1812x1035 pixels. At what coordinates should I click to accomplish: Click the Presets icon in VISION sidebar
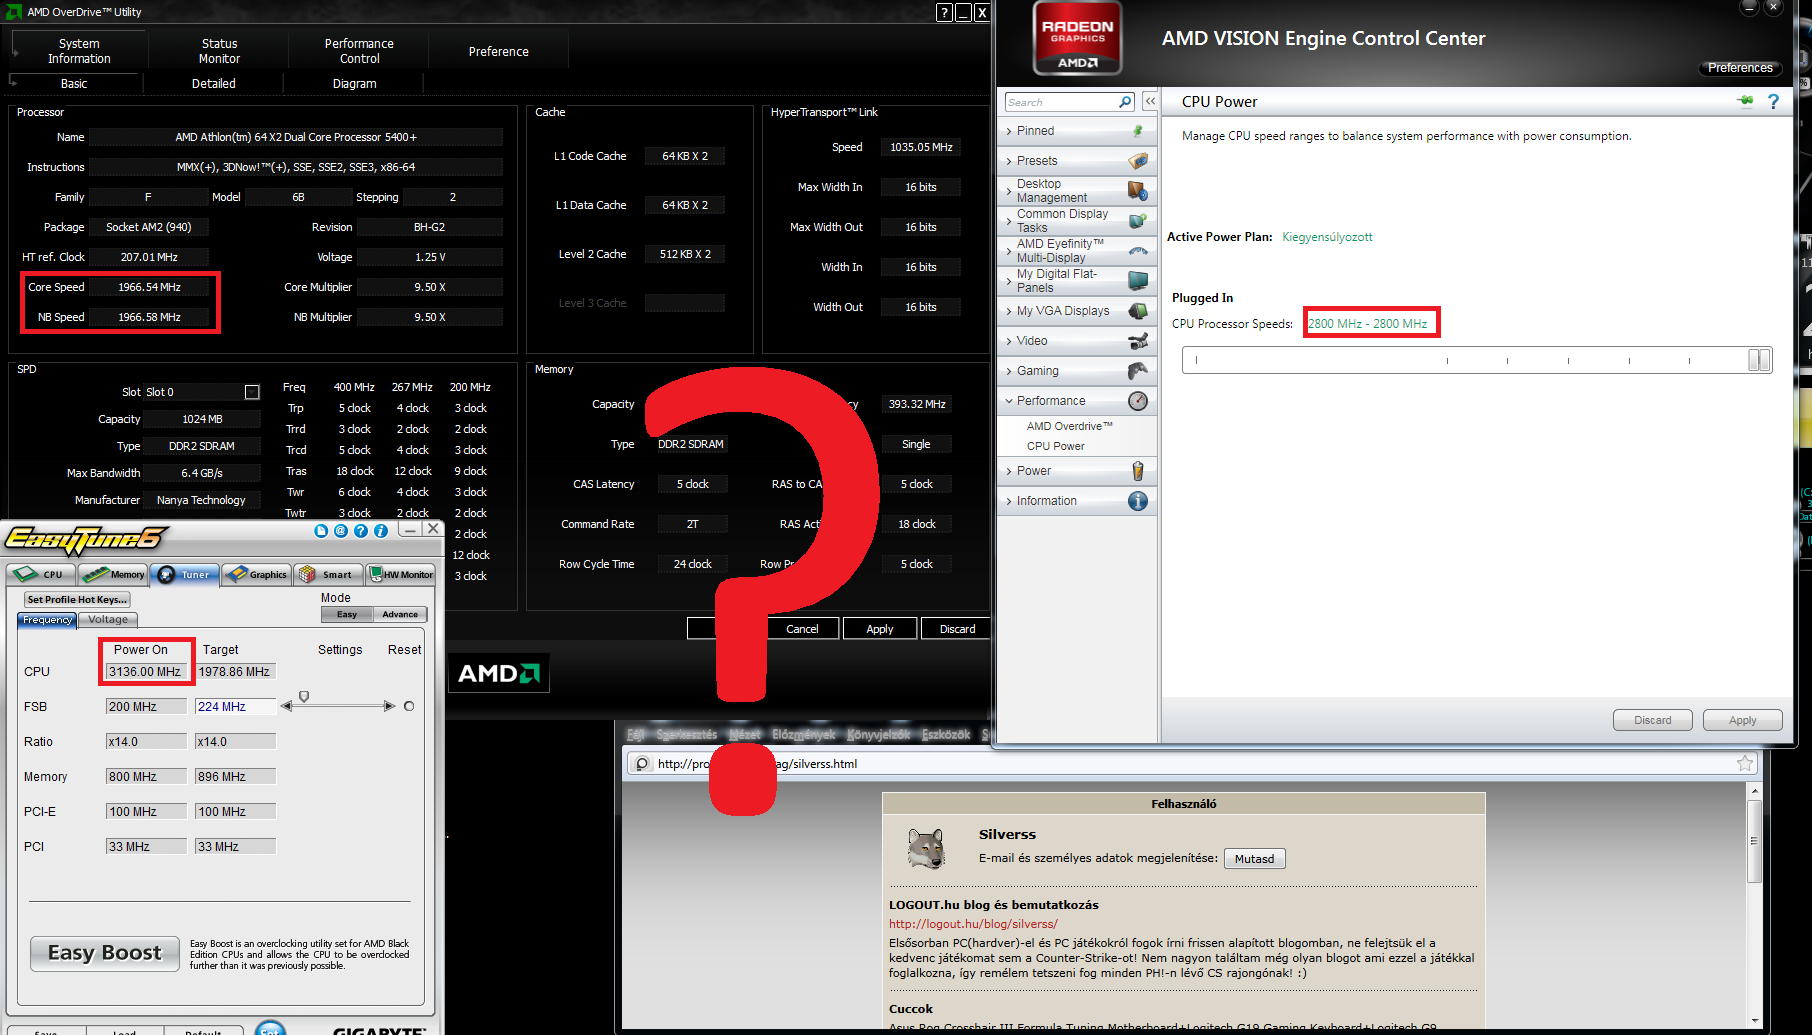(1138, 161)
